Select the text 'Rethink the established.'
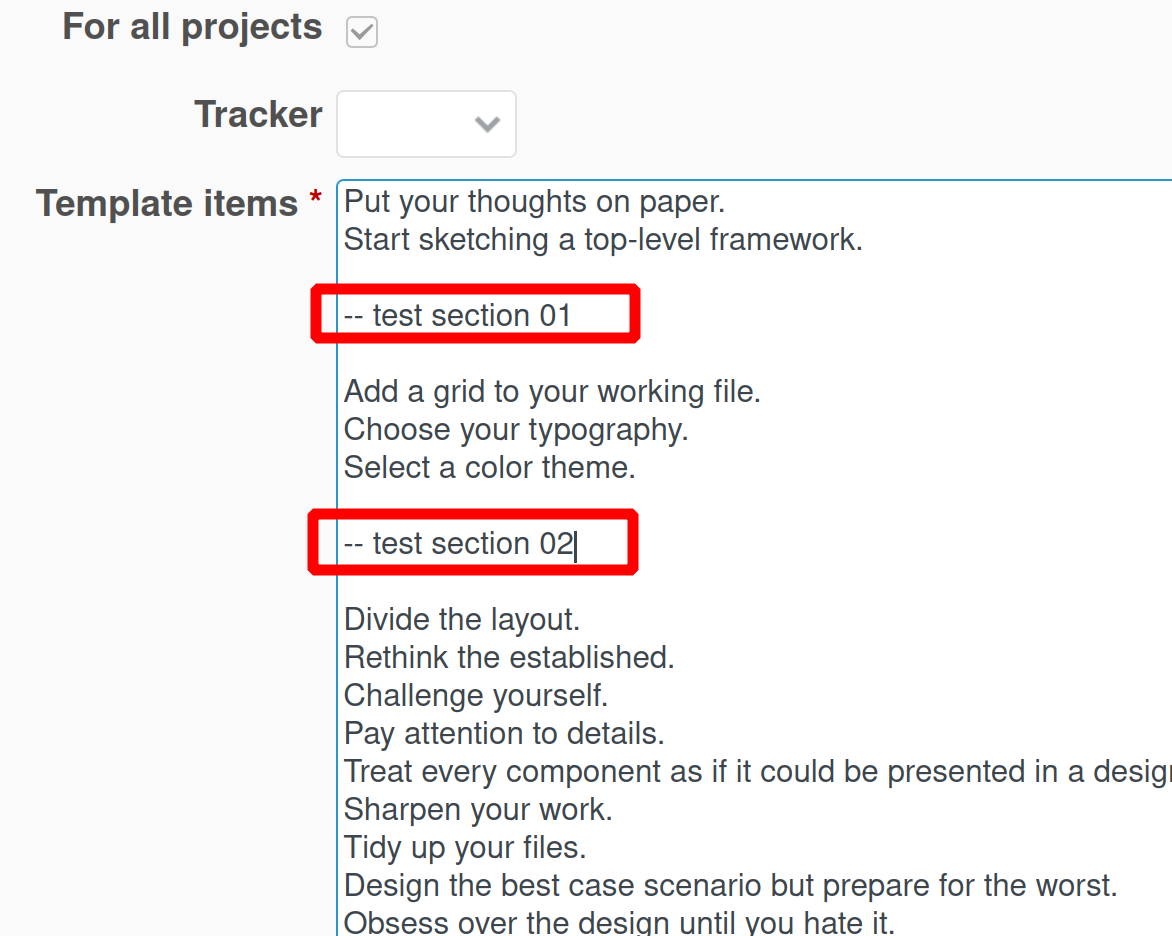This screenshot has width=1172, height=936. (x=507, y=657)
